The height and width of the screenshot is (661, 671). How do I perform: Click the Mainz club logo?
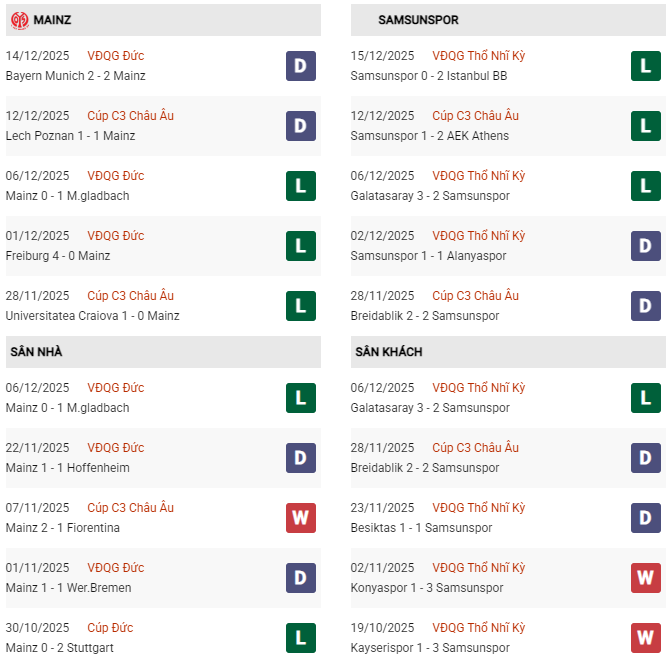pyautogui.click(x=19, y=20)
